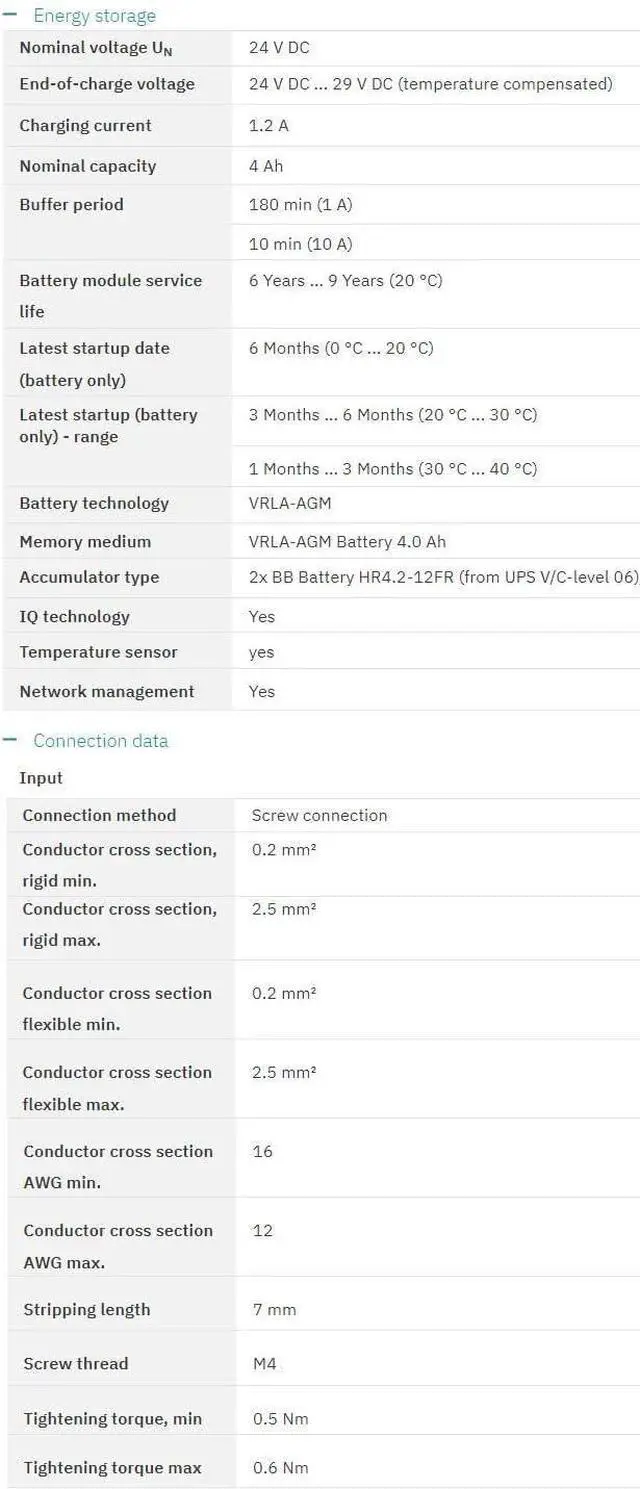The height and width of the screenshot is (1489, 640).
Task: Click the Tightening torque max 0.6 Nm value
Action: [280, 1467]
